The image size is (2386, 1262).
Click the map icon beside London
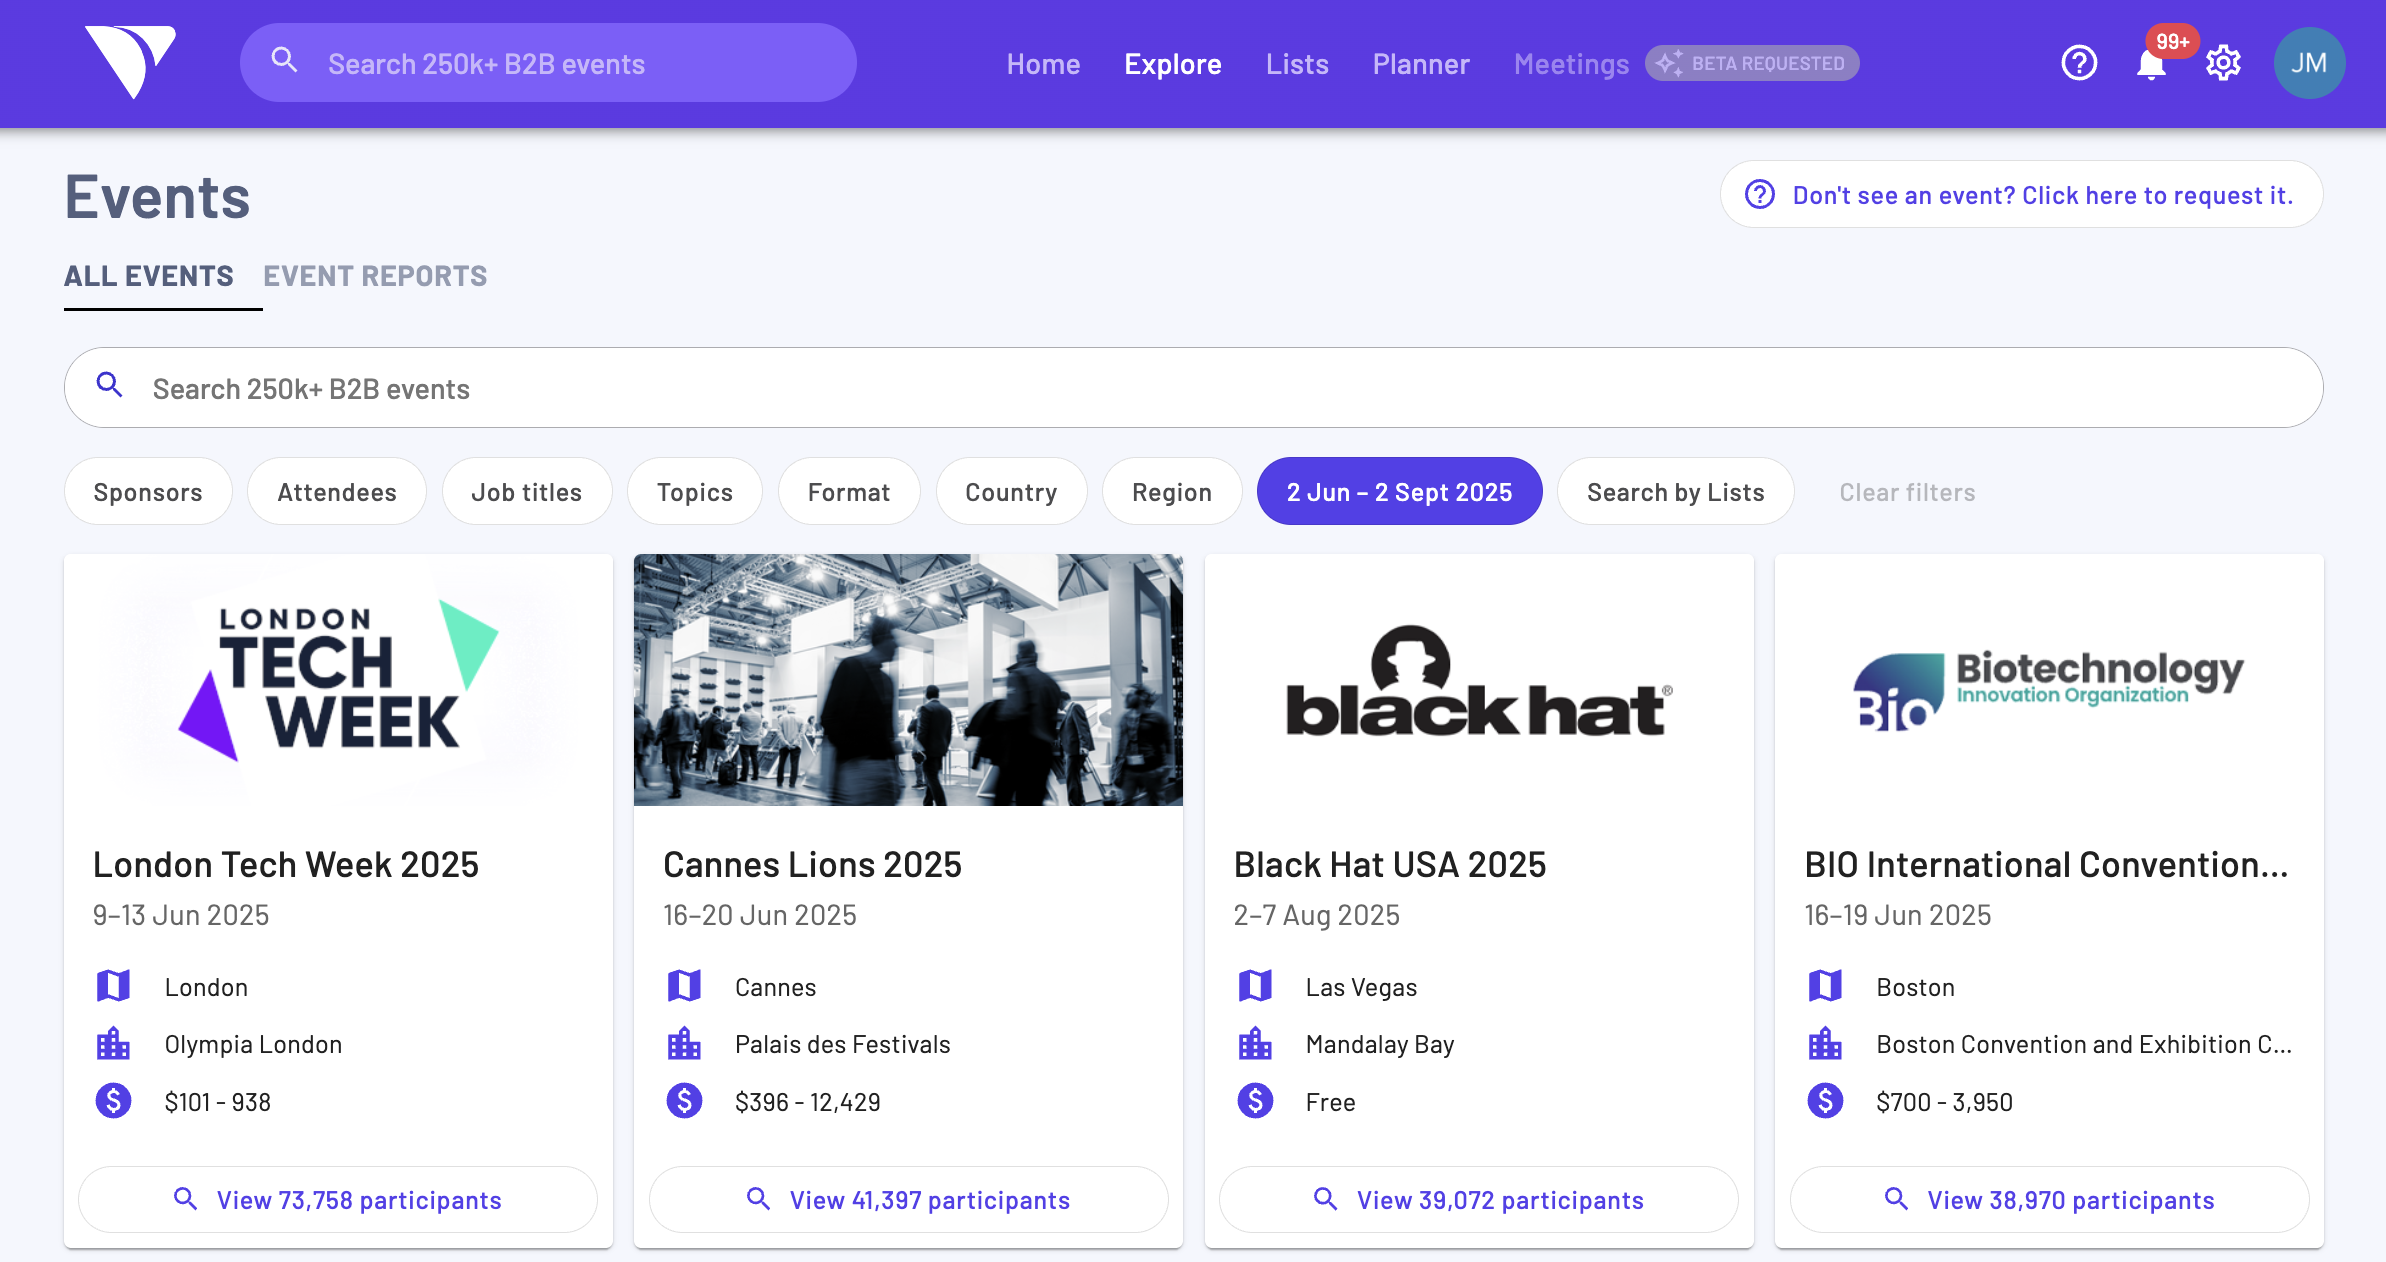click(113, 986)
